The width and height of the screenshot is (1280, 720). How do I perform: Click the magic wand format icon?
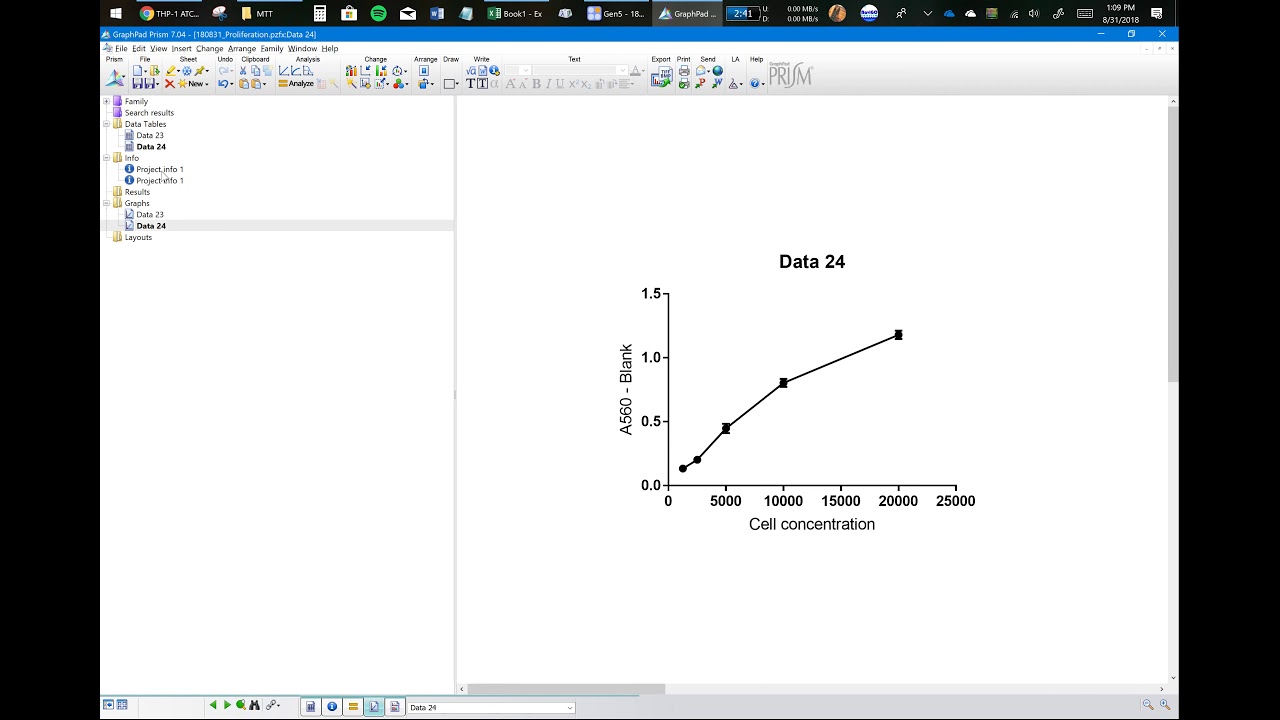tap(351, 83)
